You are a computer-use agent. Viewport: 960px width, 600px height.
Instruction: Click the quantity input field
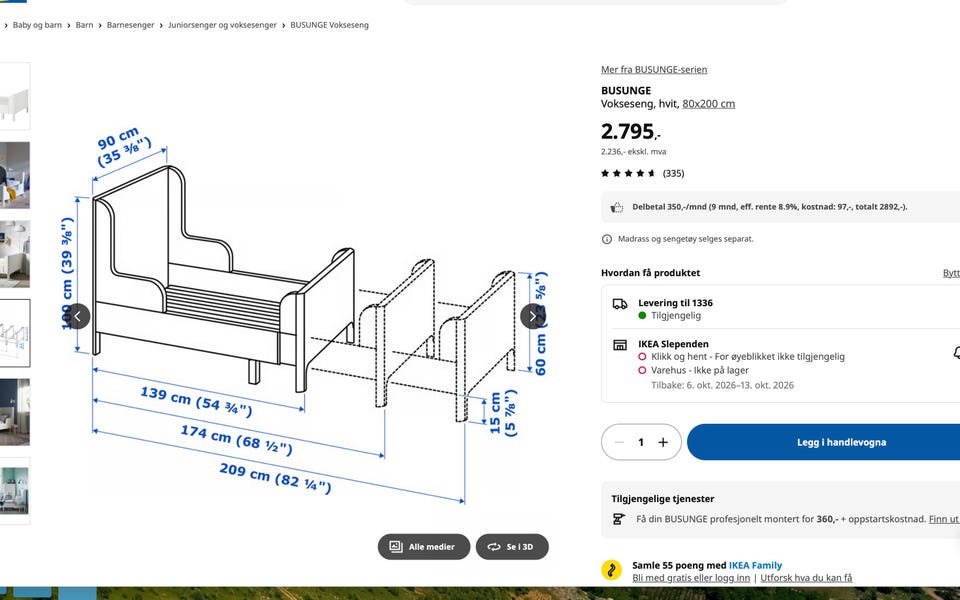[641, 442]
